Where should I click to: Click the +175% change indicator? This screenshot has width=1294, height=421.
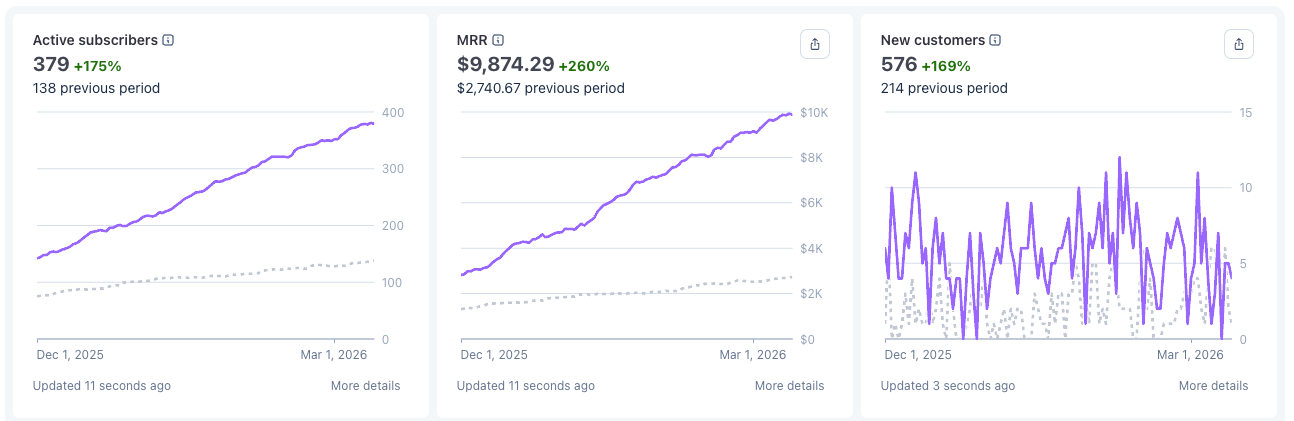point(98,66)
